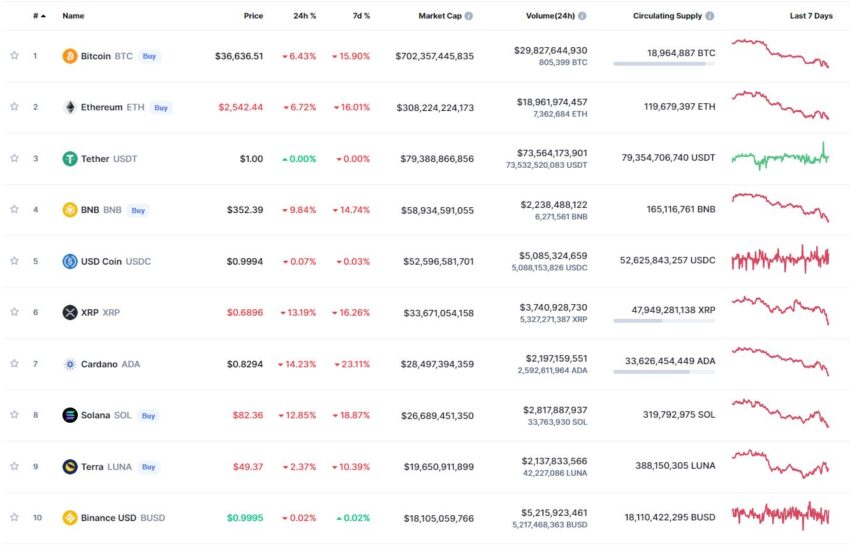
Task: Sort by Market Cap header text
Action: [x=440, y=16]
